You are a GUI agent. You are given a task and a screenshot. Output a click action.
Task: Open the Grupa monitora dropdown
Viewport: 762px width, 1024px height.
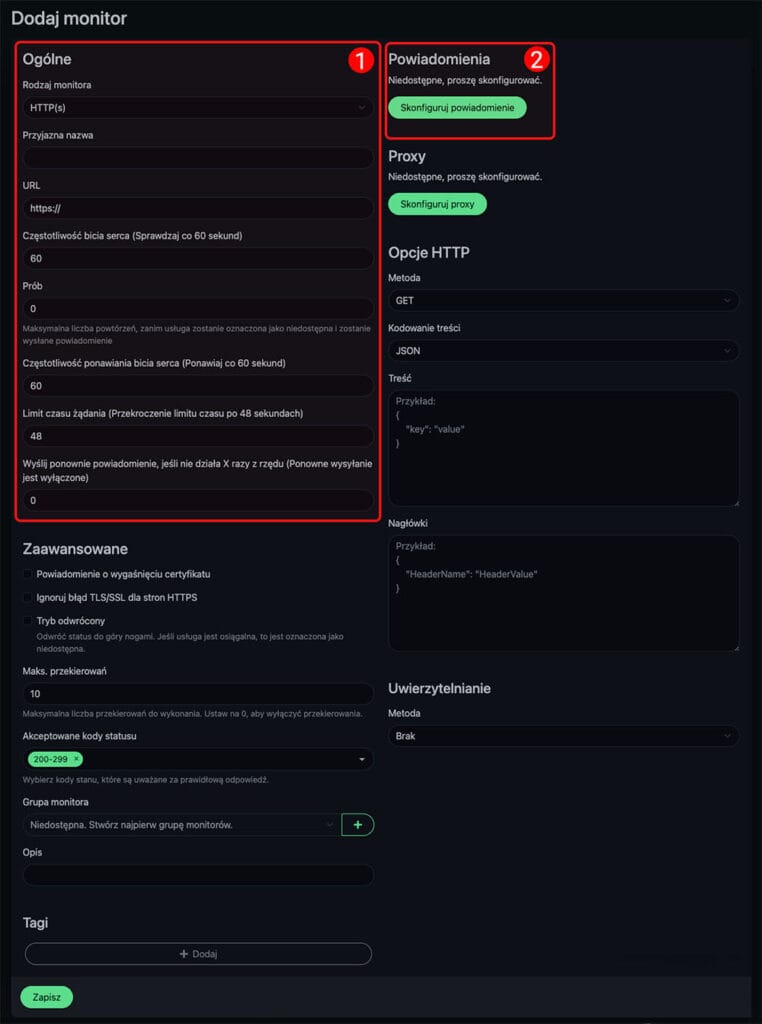181,825
